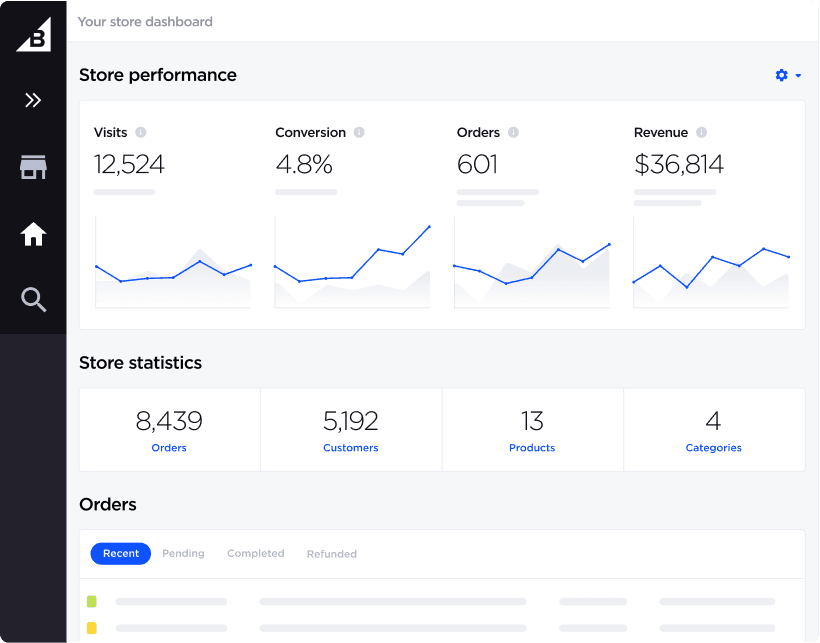Open the Orders statistics link

coord(169,448)
